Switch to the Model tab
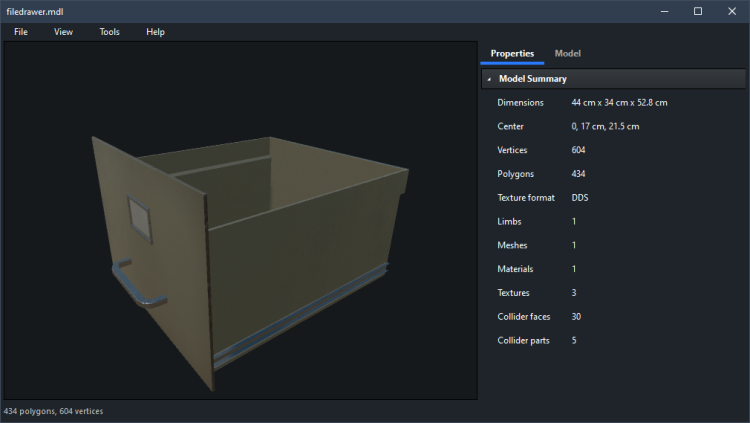 pyautogui.click(x=568, y=53)
